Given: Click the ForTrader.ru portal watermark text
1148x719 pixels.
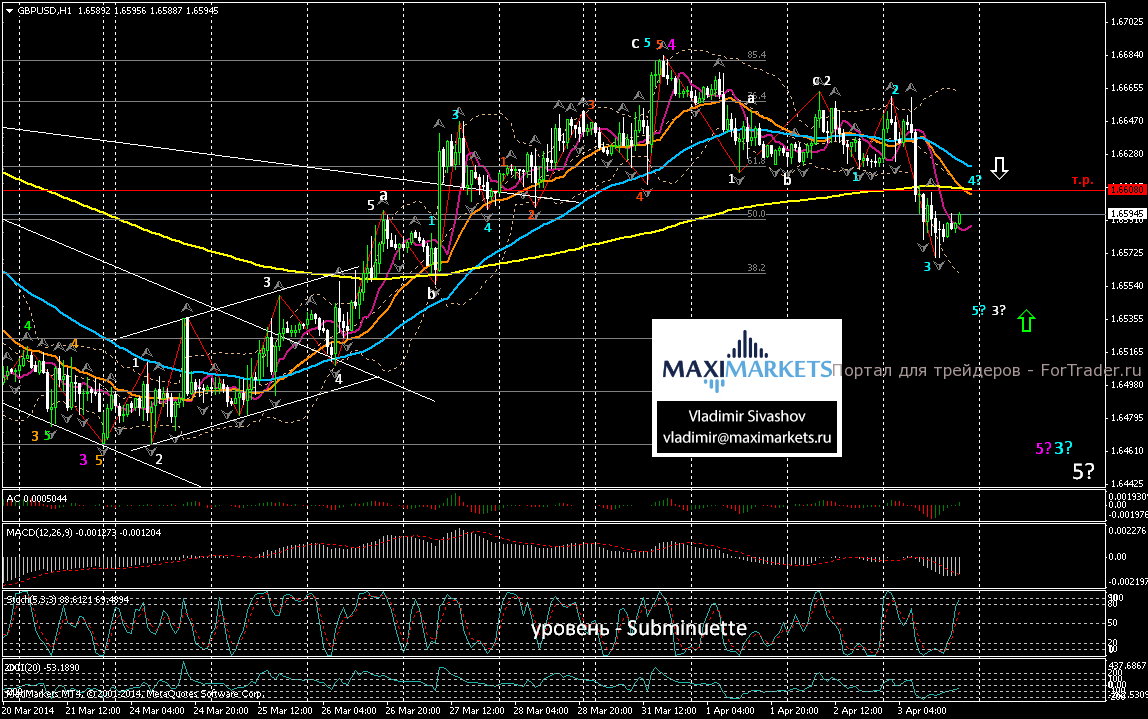Looking at the screenshot, I should coord(987,370).
